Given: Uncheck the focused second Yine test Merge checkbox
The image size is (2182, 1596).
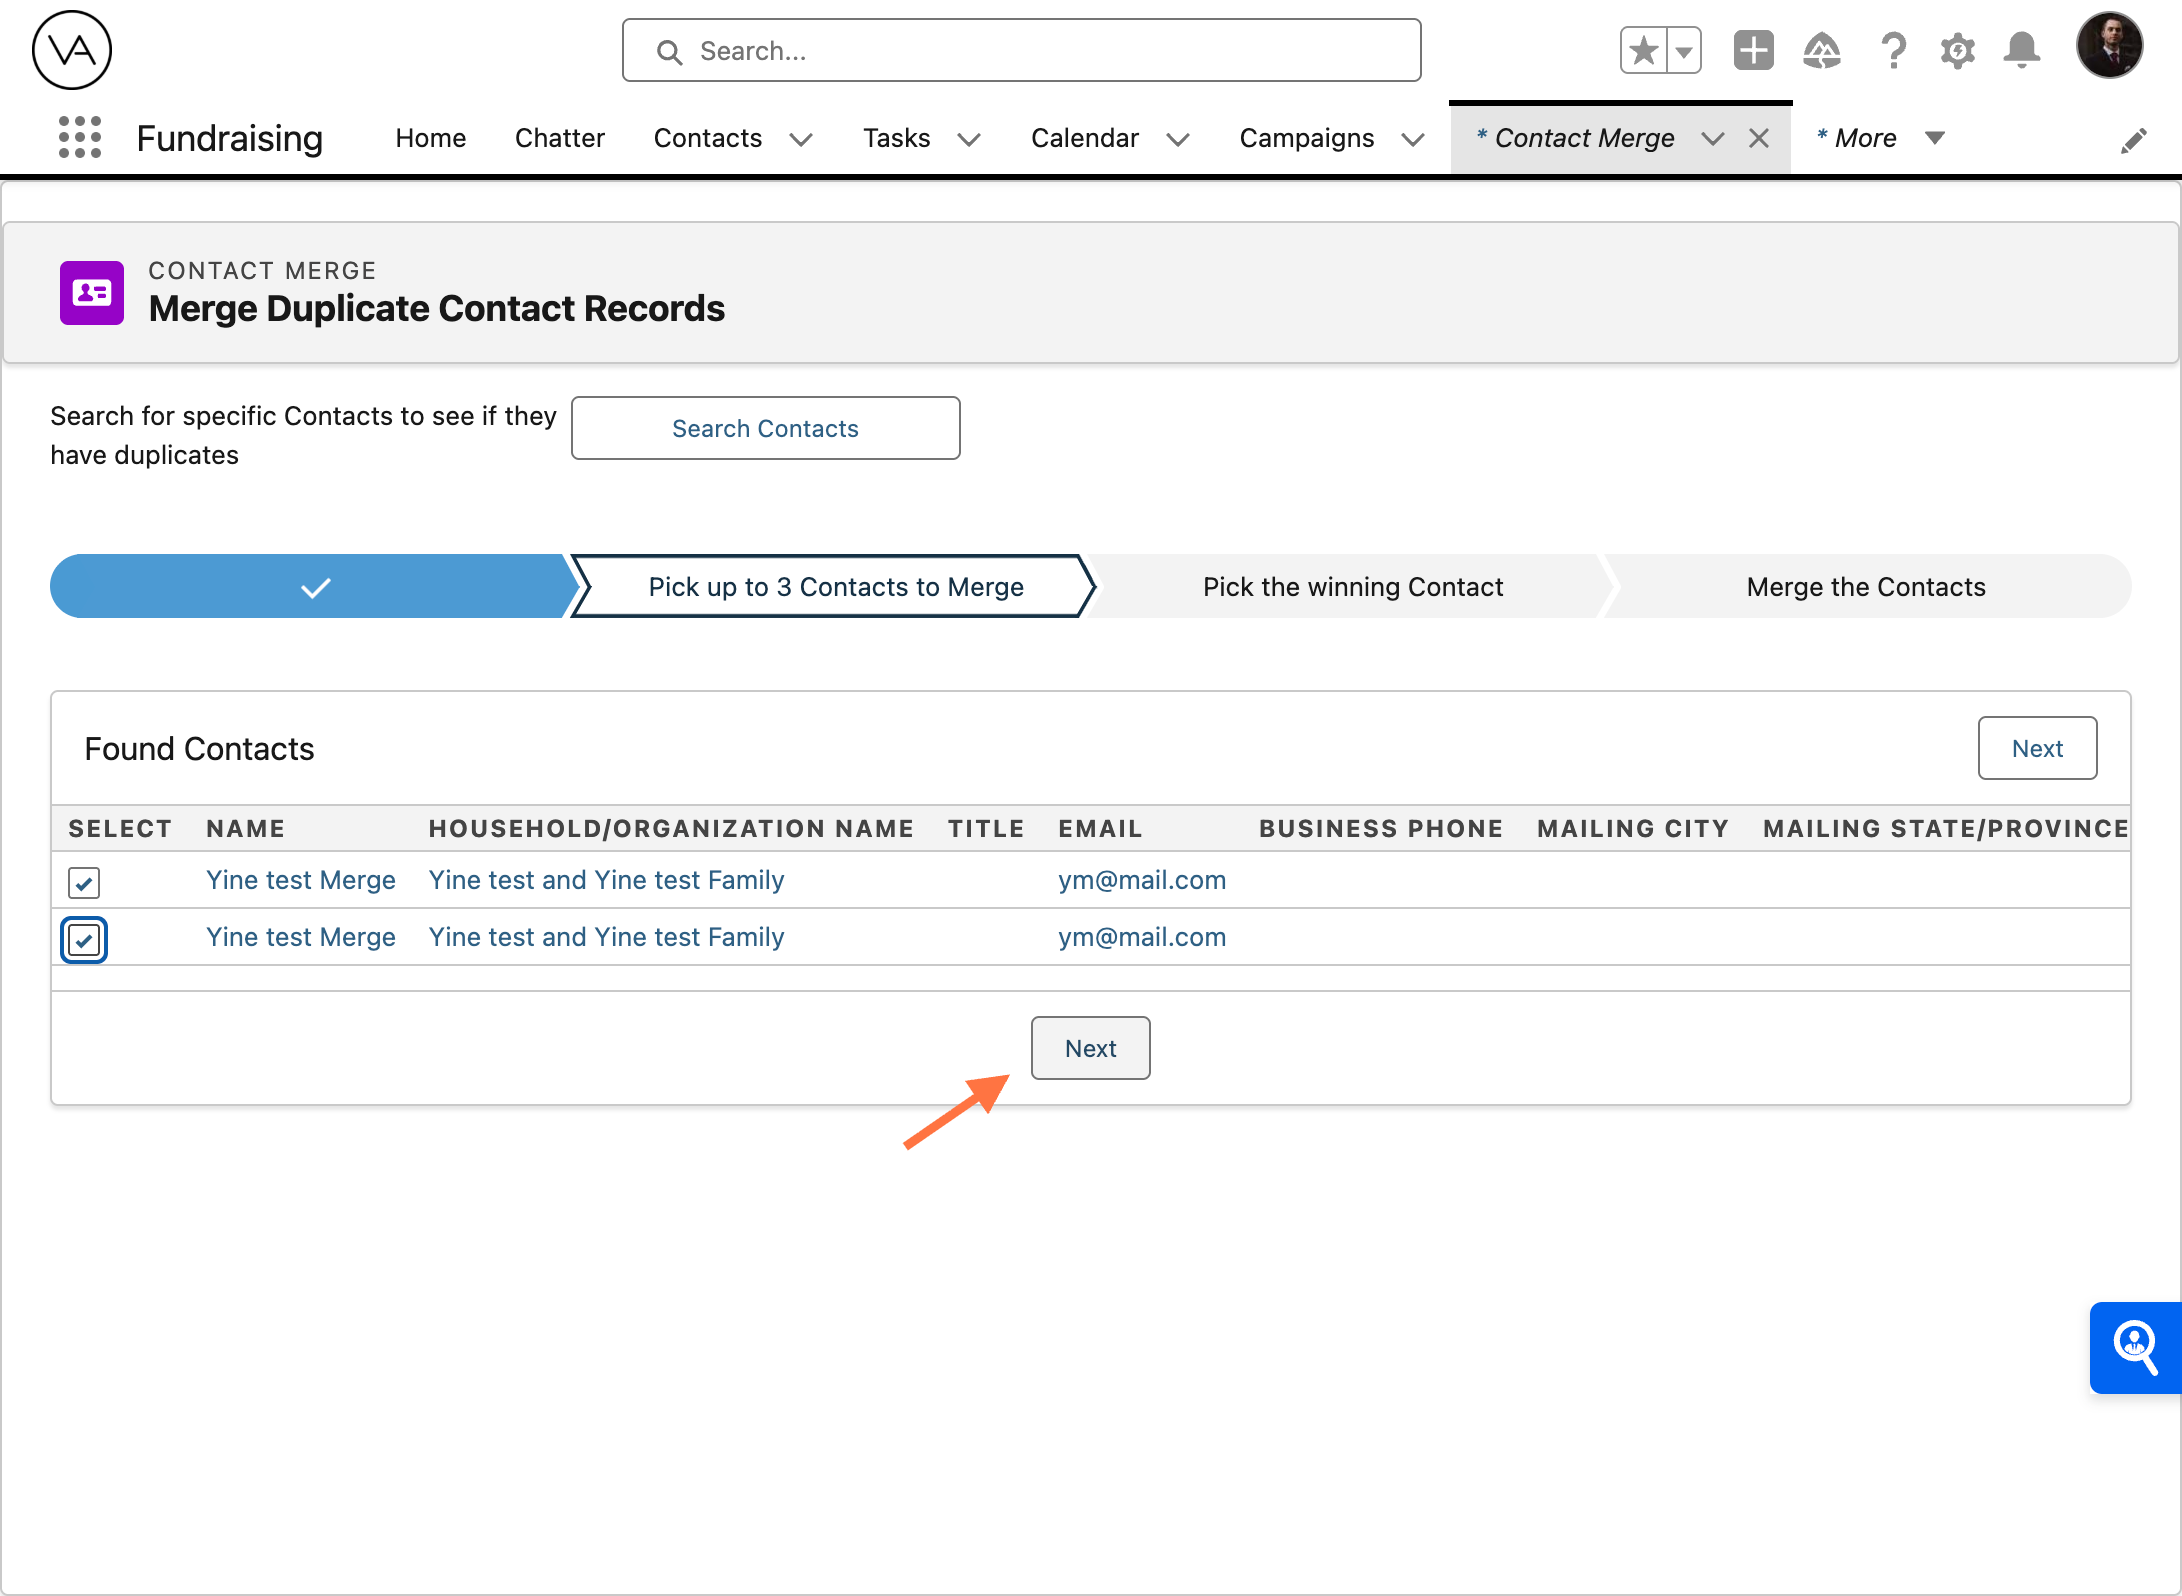Looking at the screenshot, I should point(84,940).
